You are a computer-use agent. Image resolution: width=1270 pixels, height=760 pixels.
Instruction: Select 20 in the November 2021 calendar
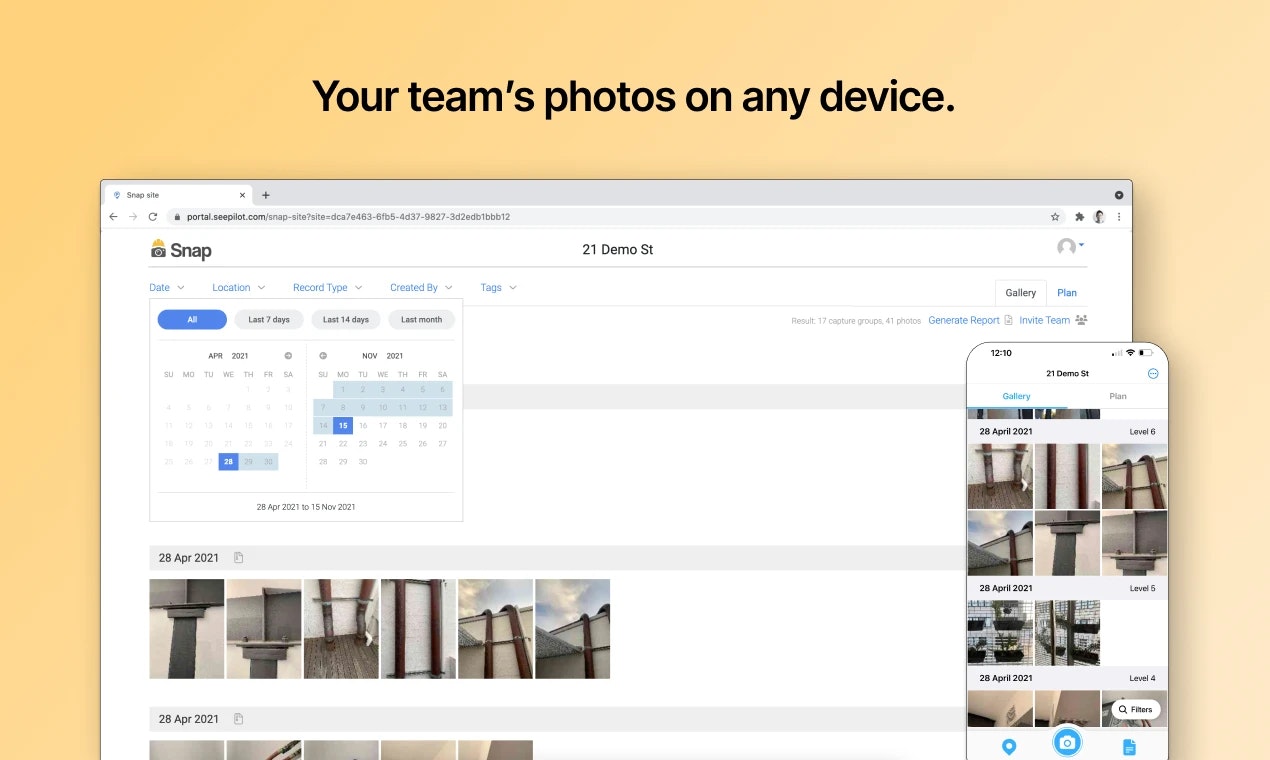point(443,425)
